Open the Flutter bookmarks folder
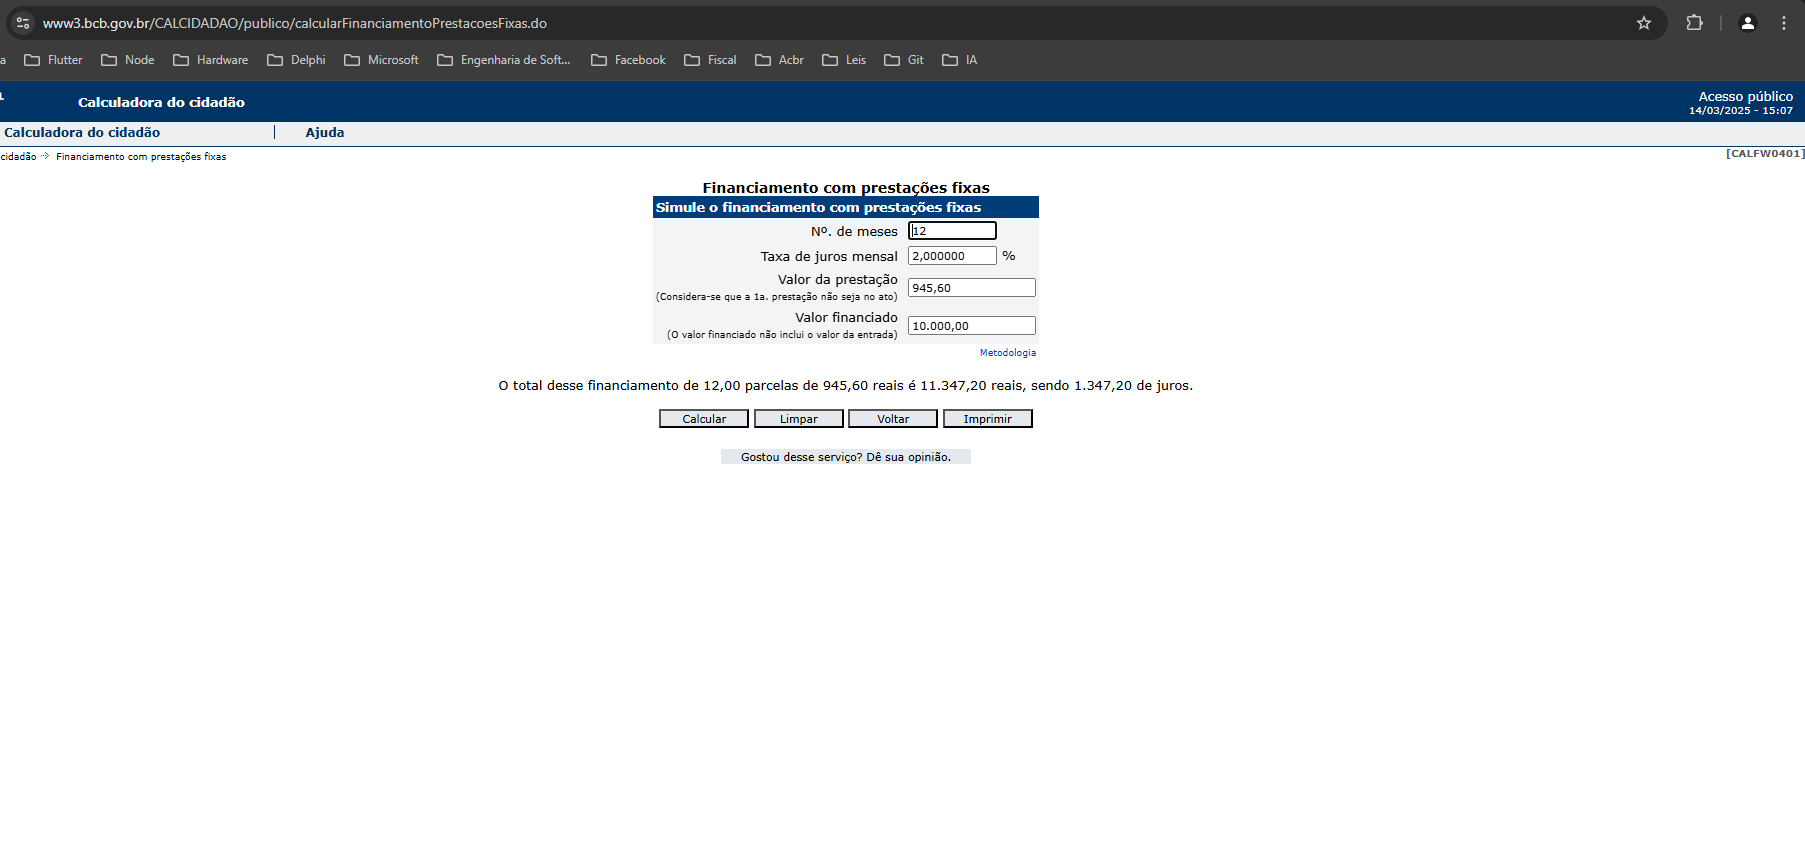Viewport: 1805px width, 864px height. tap(54, 60)
